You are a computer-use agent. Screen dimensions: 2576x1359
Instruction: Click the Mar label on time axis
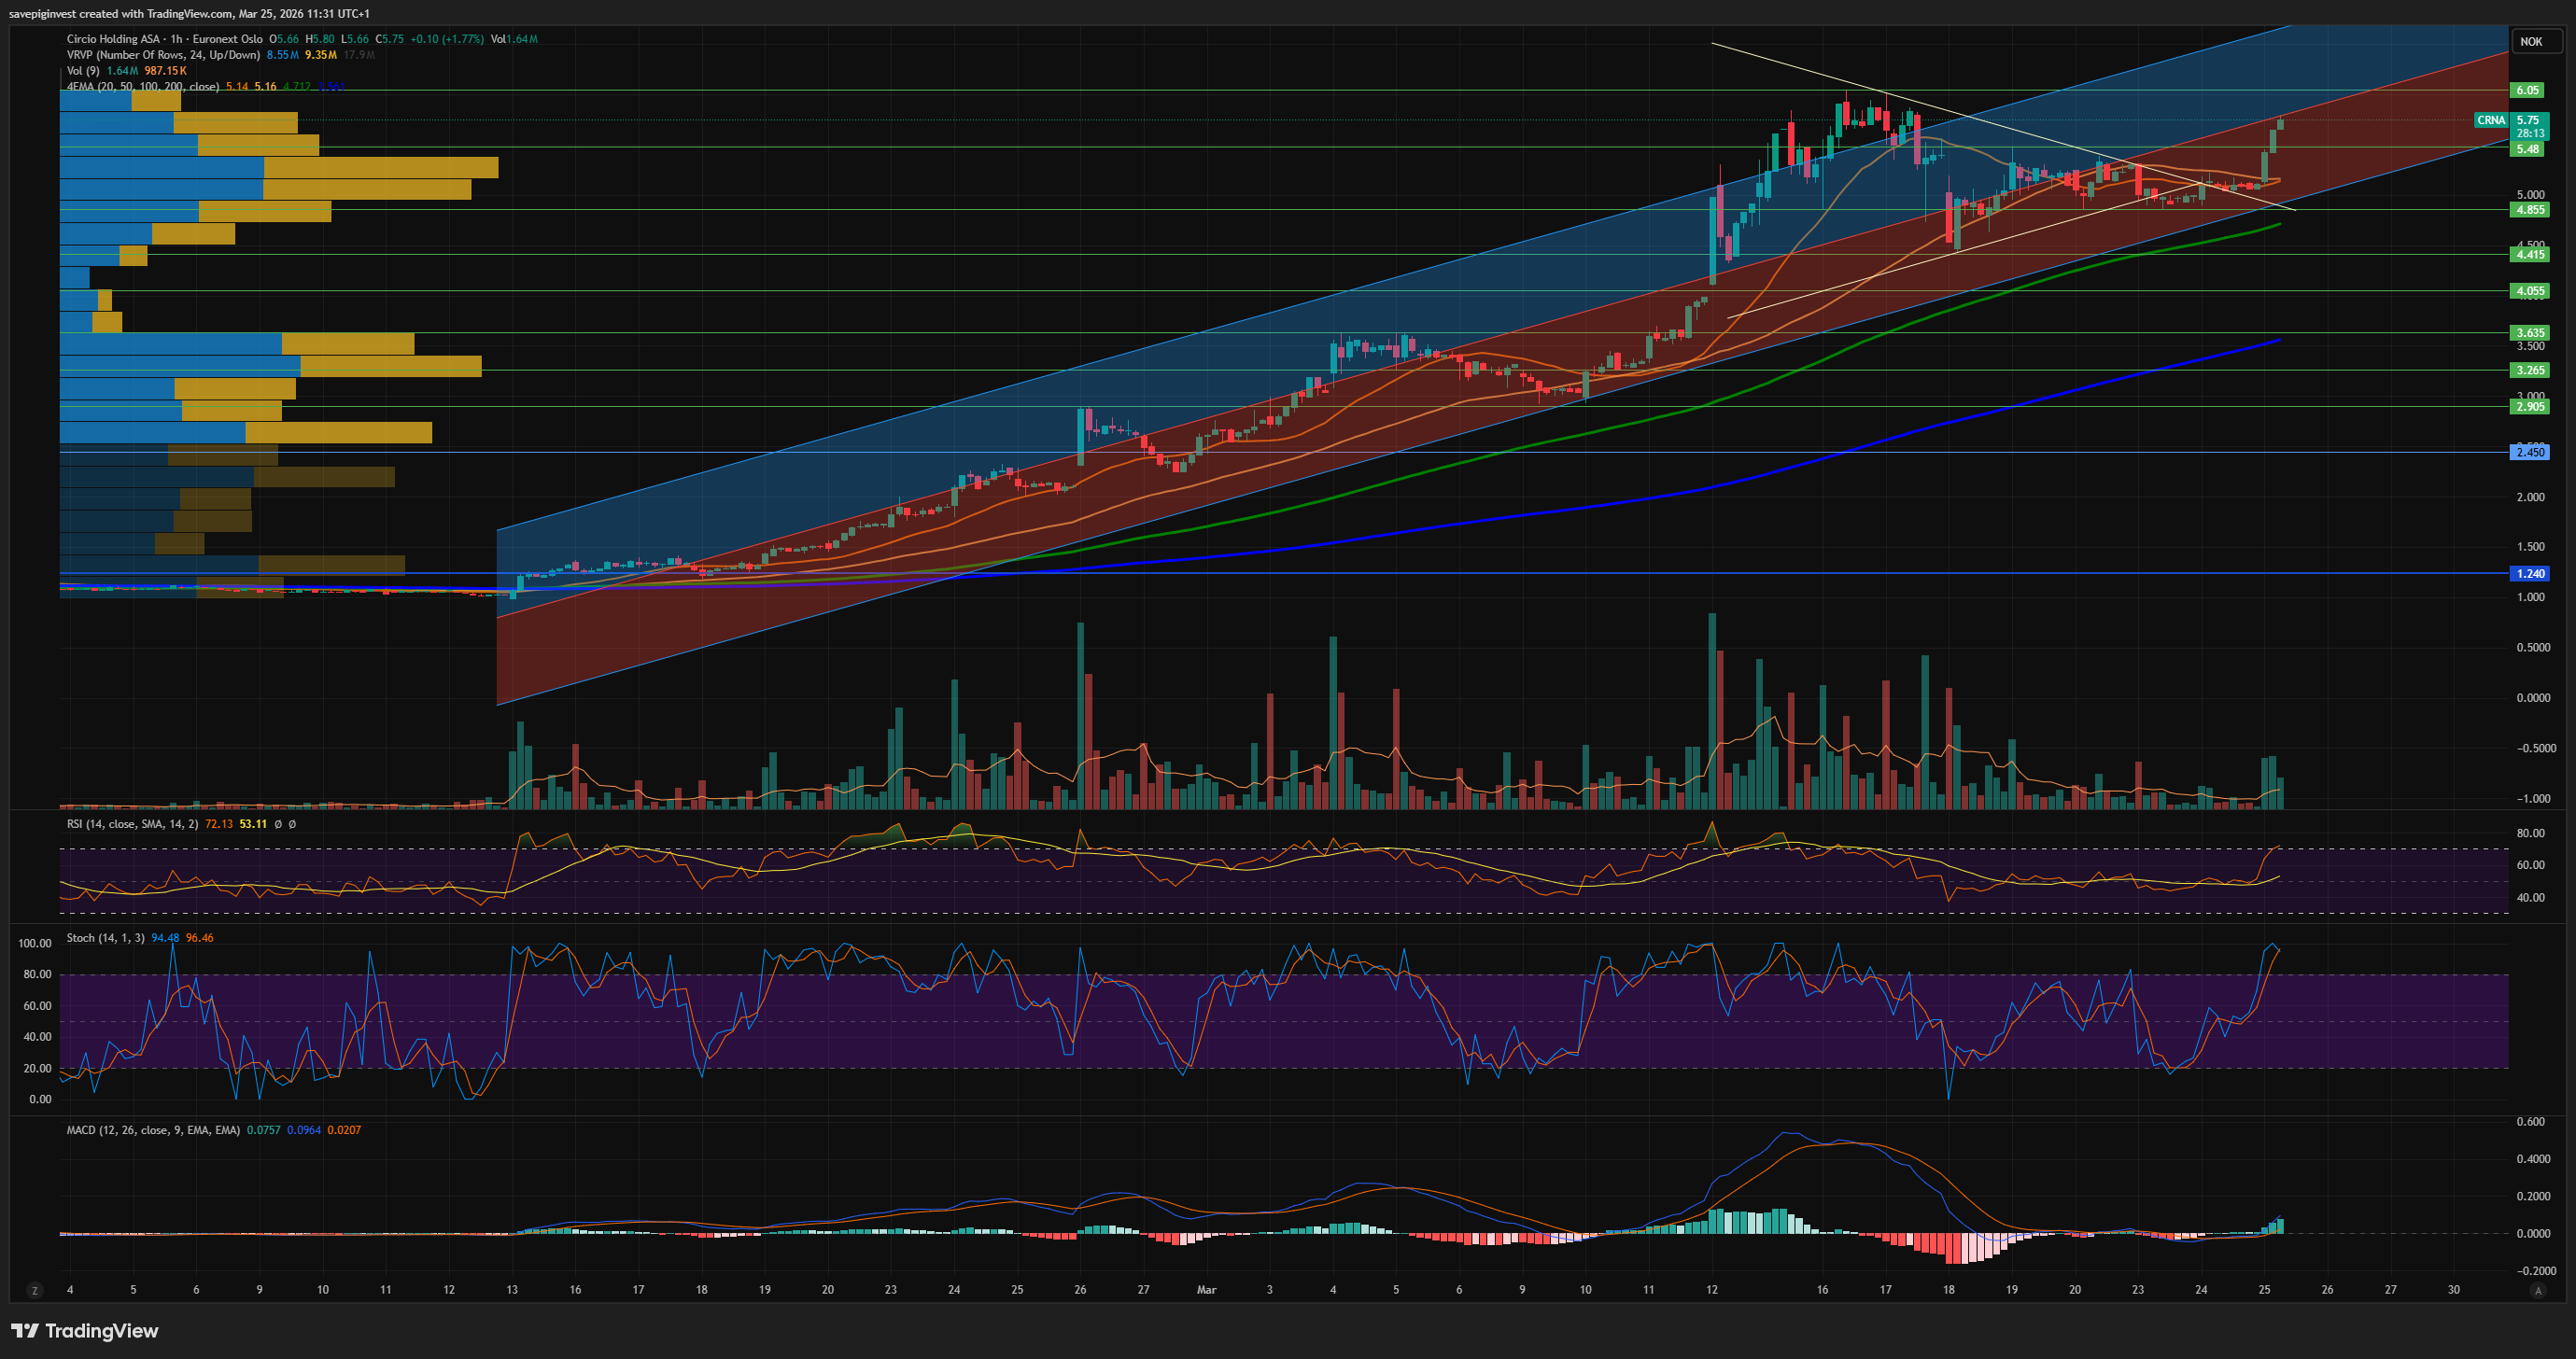pos(1206,1290)
